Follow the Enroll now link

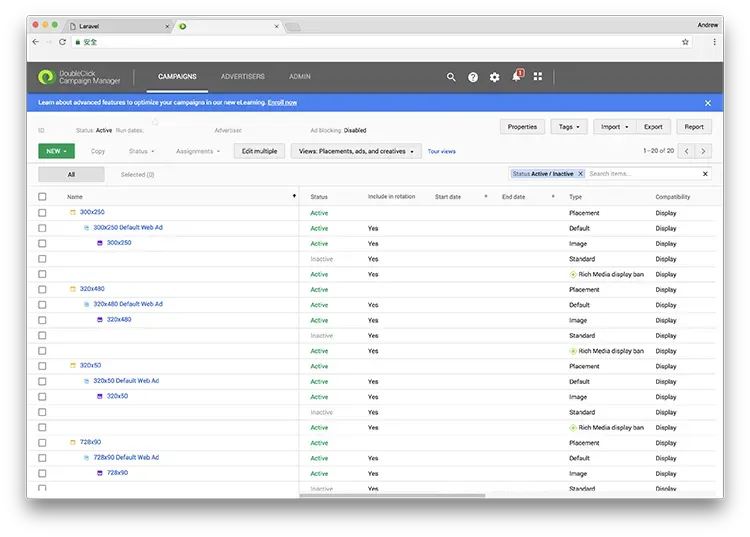pyautogui.click(x=282, y=103)
